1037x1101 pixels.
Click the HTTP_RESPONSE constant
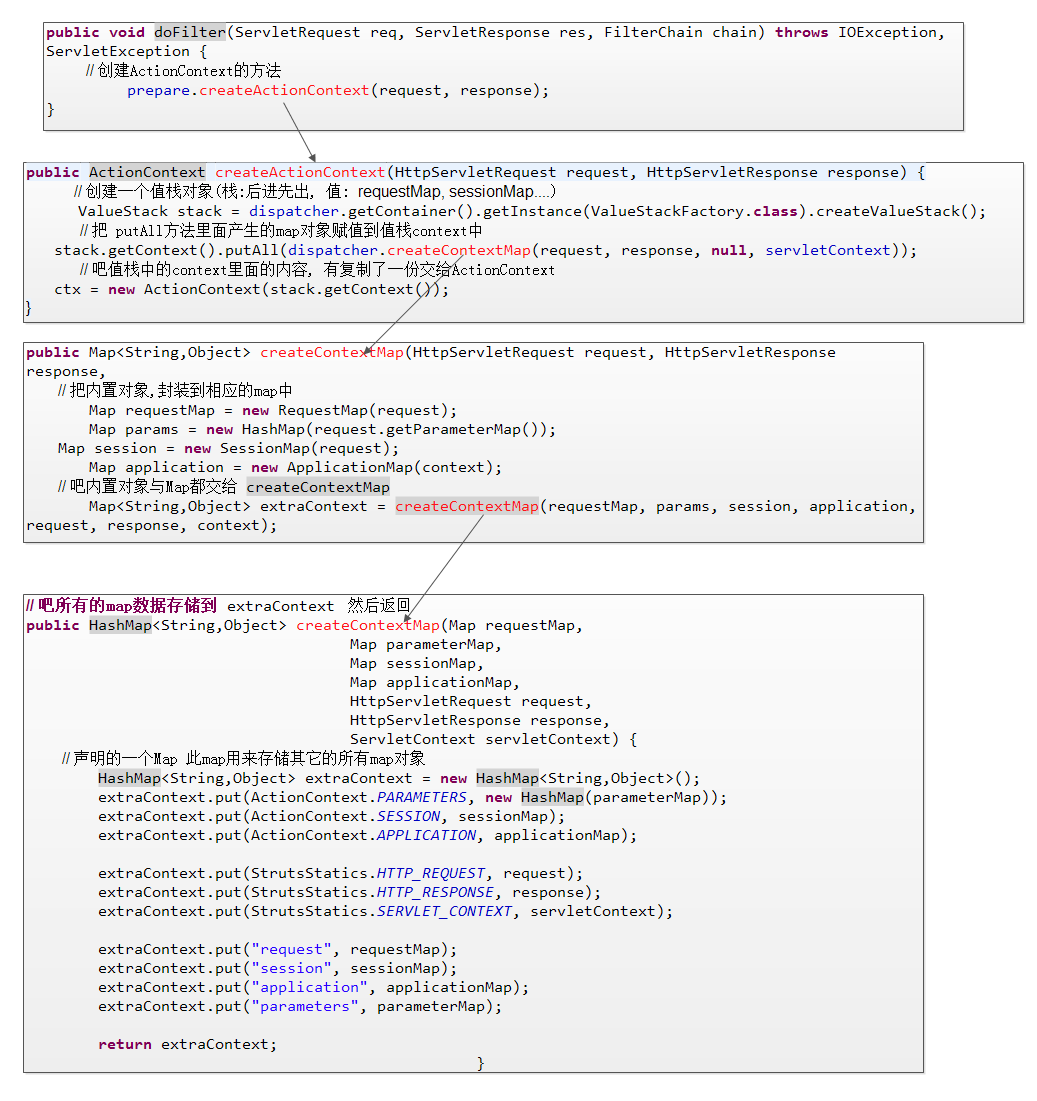[435, 892]
